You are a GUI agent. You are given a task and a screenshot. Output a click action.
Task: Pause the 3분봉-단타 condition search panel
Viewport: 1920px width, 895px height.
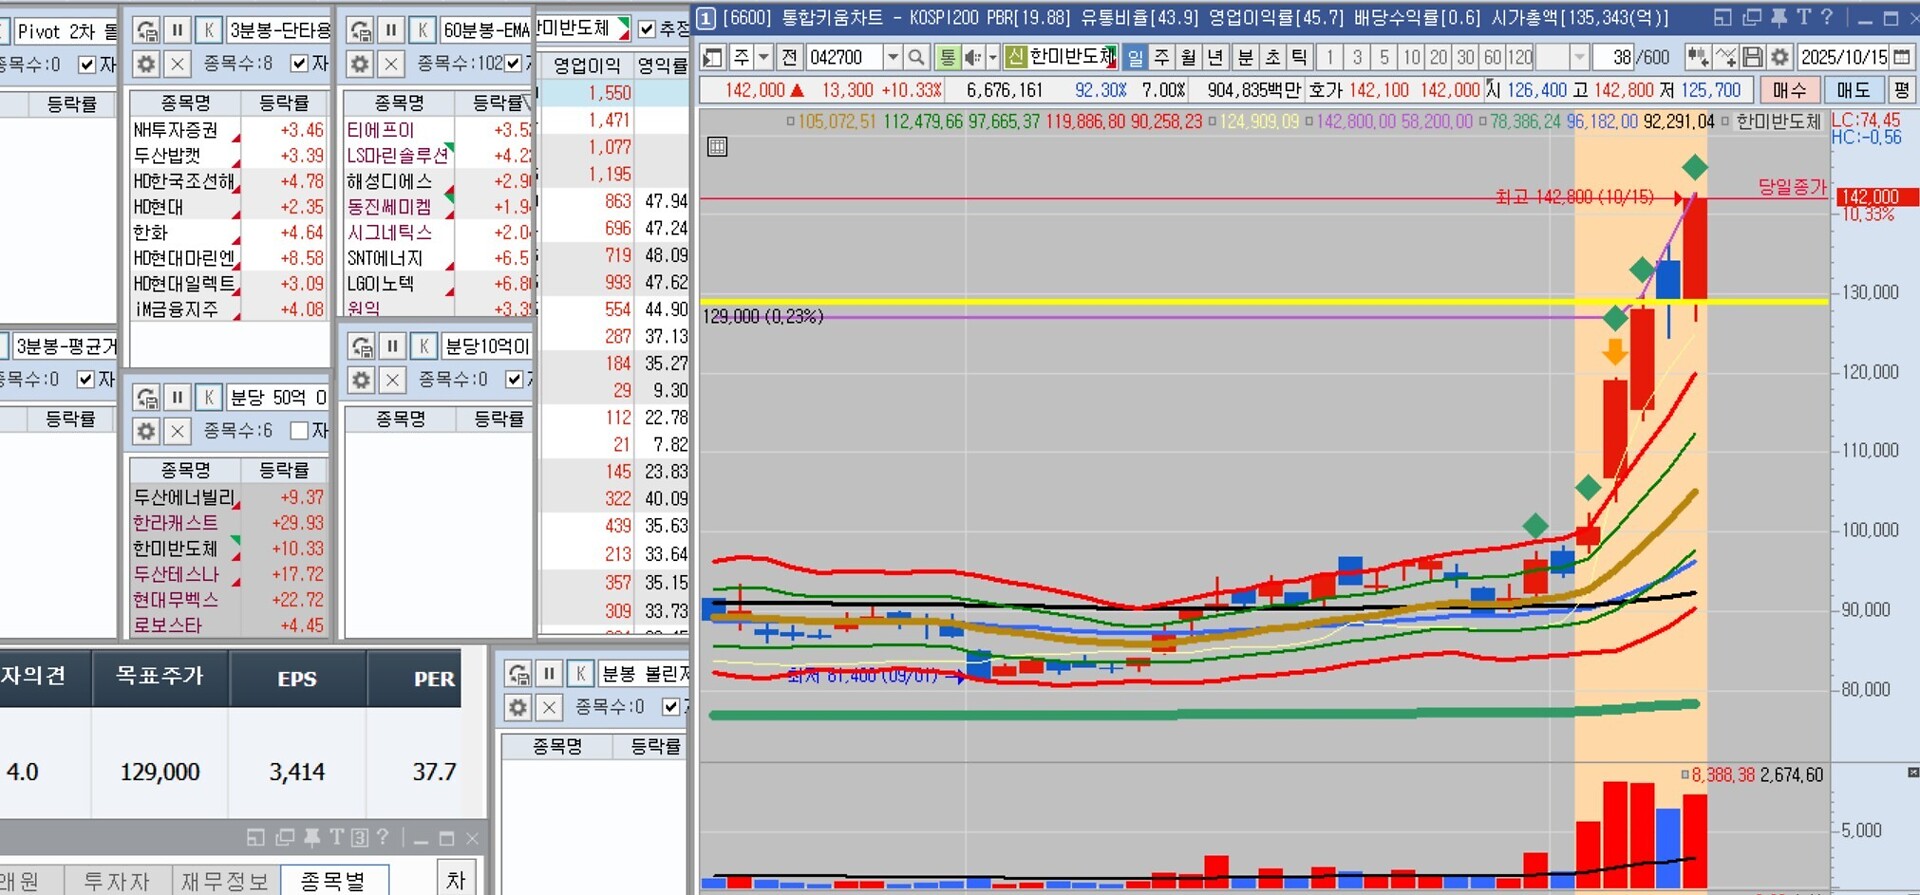(177, 30)
